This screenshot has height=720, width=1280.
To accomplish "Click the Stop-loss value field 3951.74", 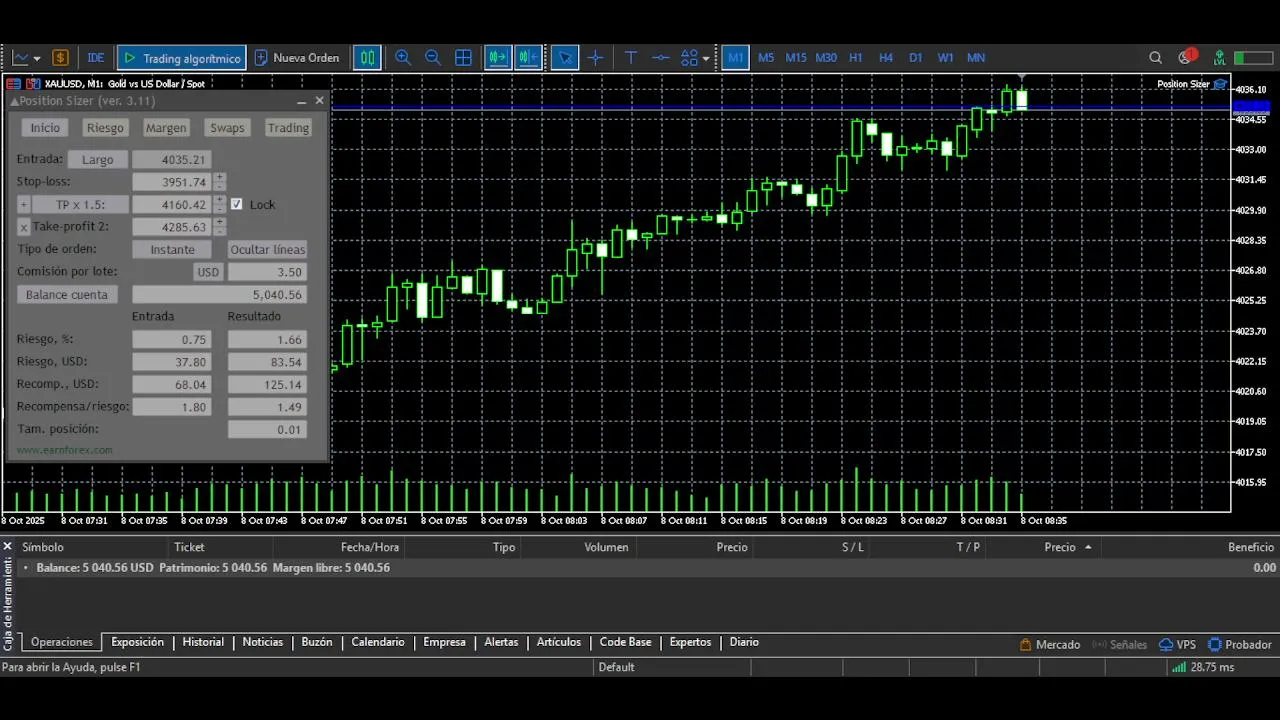I will (171, 182).
